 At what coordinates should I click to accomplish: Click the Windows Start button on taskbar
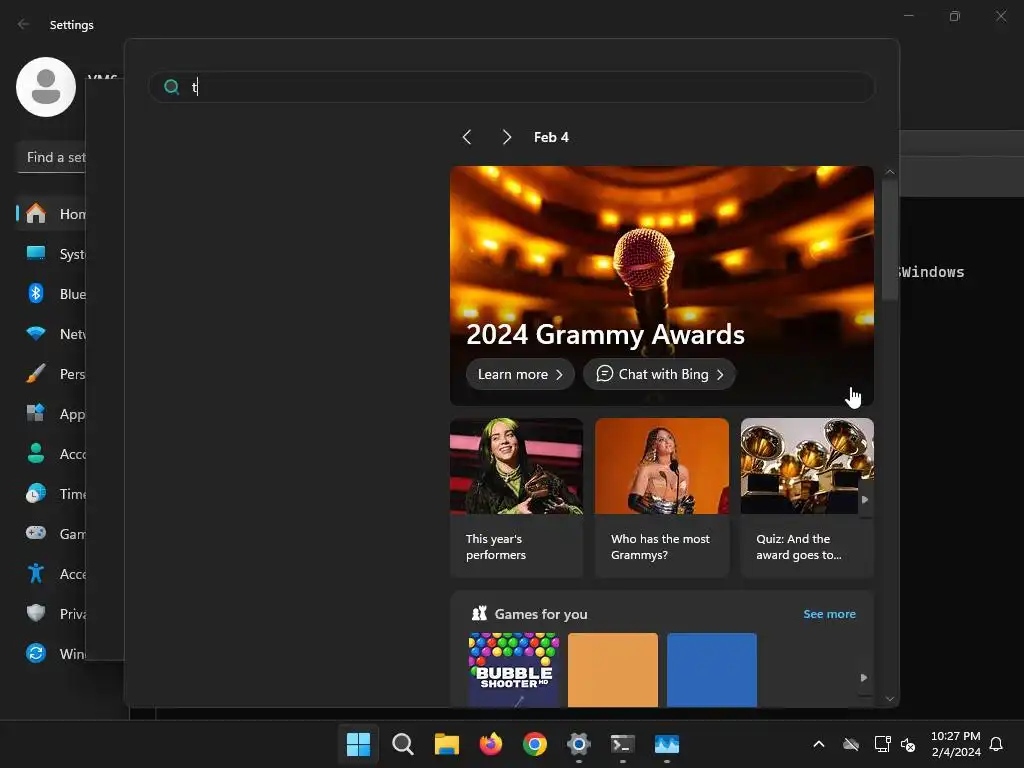click(x=358, y=744)
